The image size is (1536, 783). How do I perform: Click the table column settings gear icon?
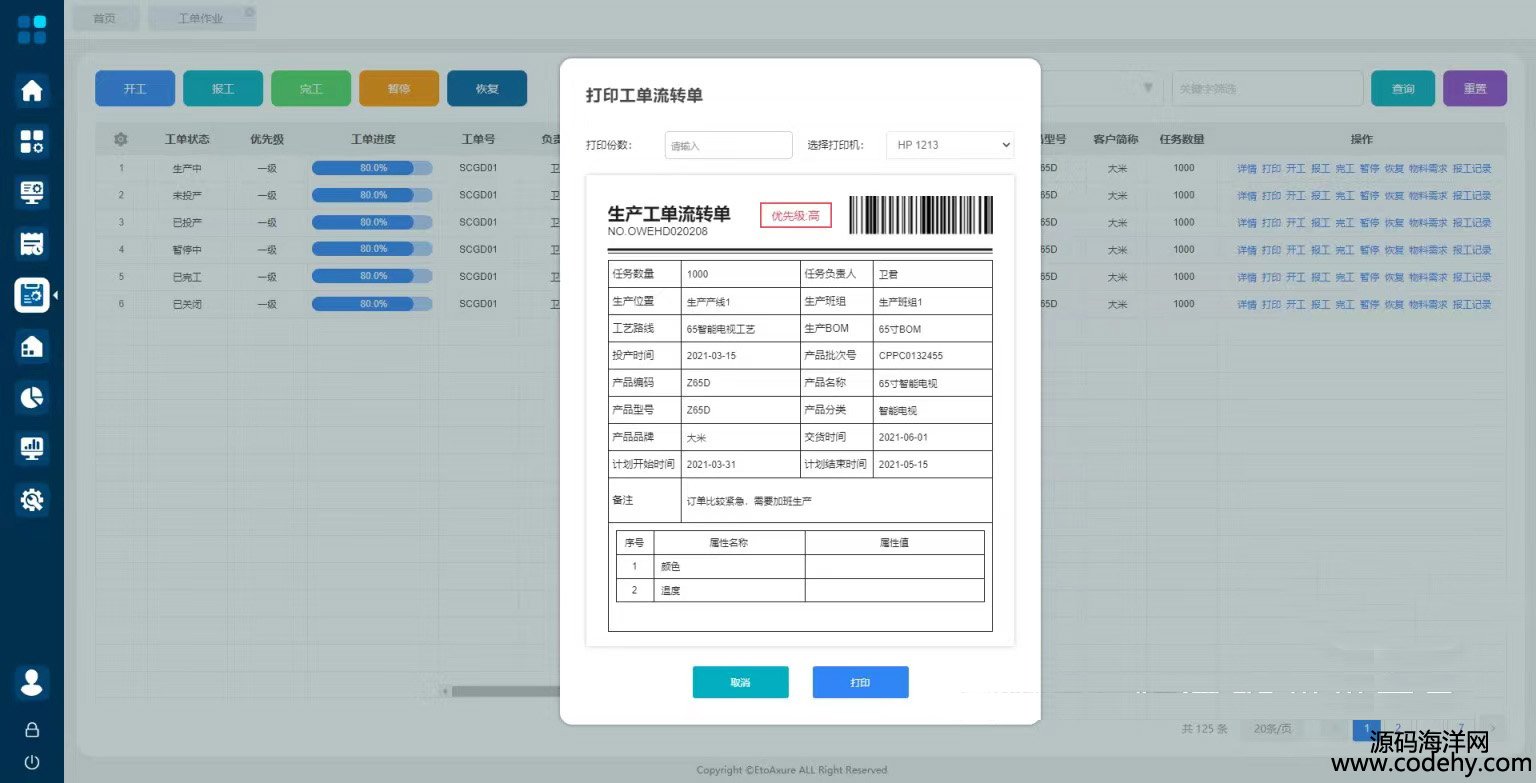121,139
